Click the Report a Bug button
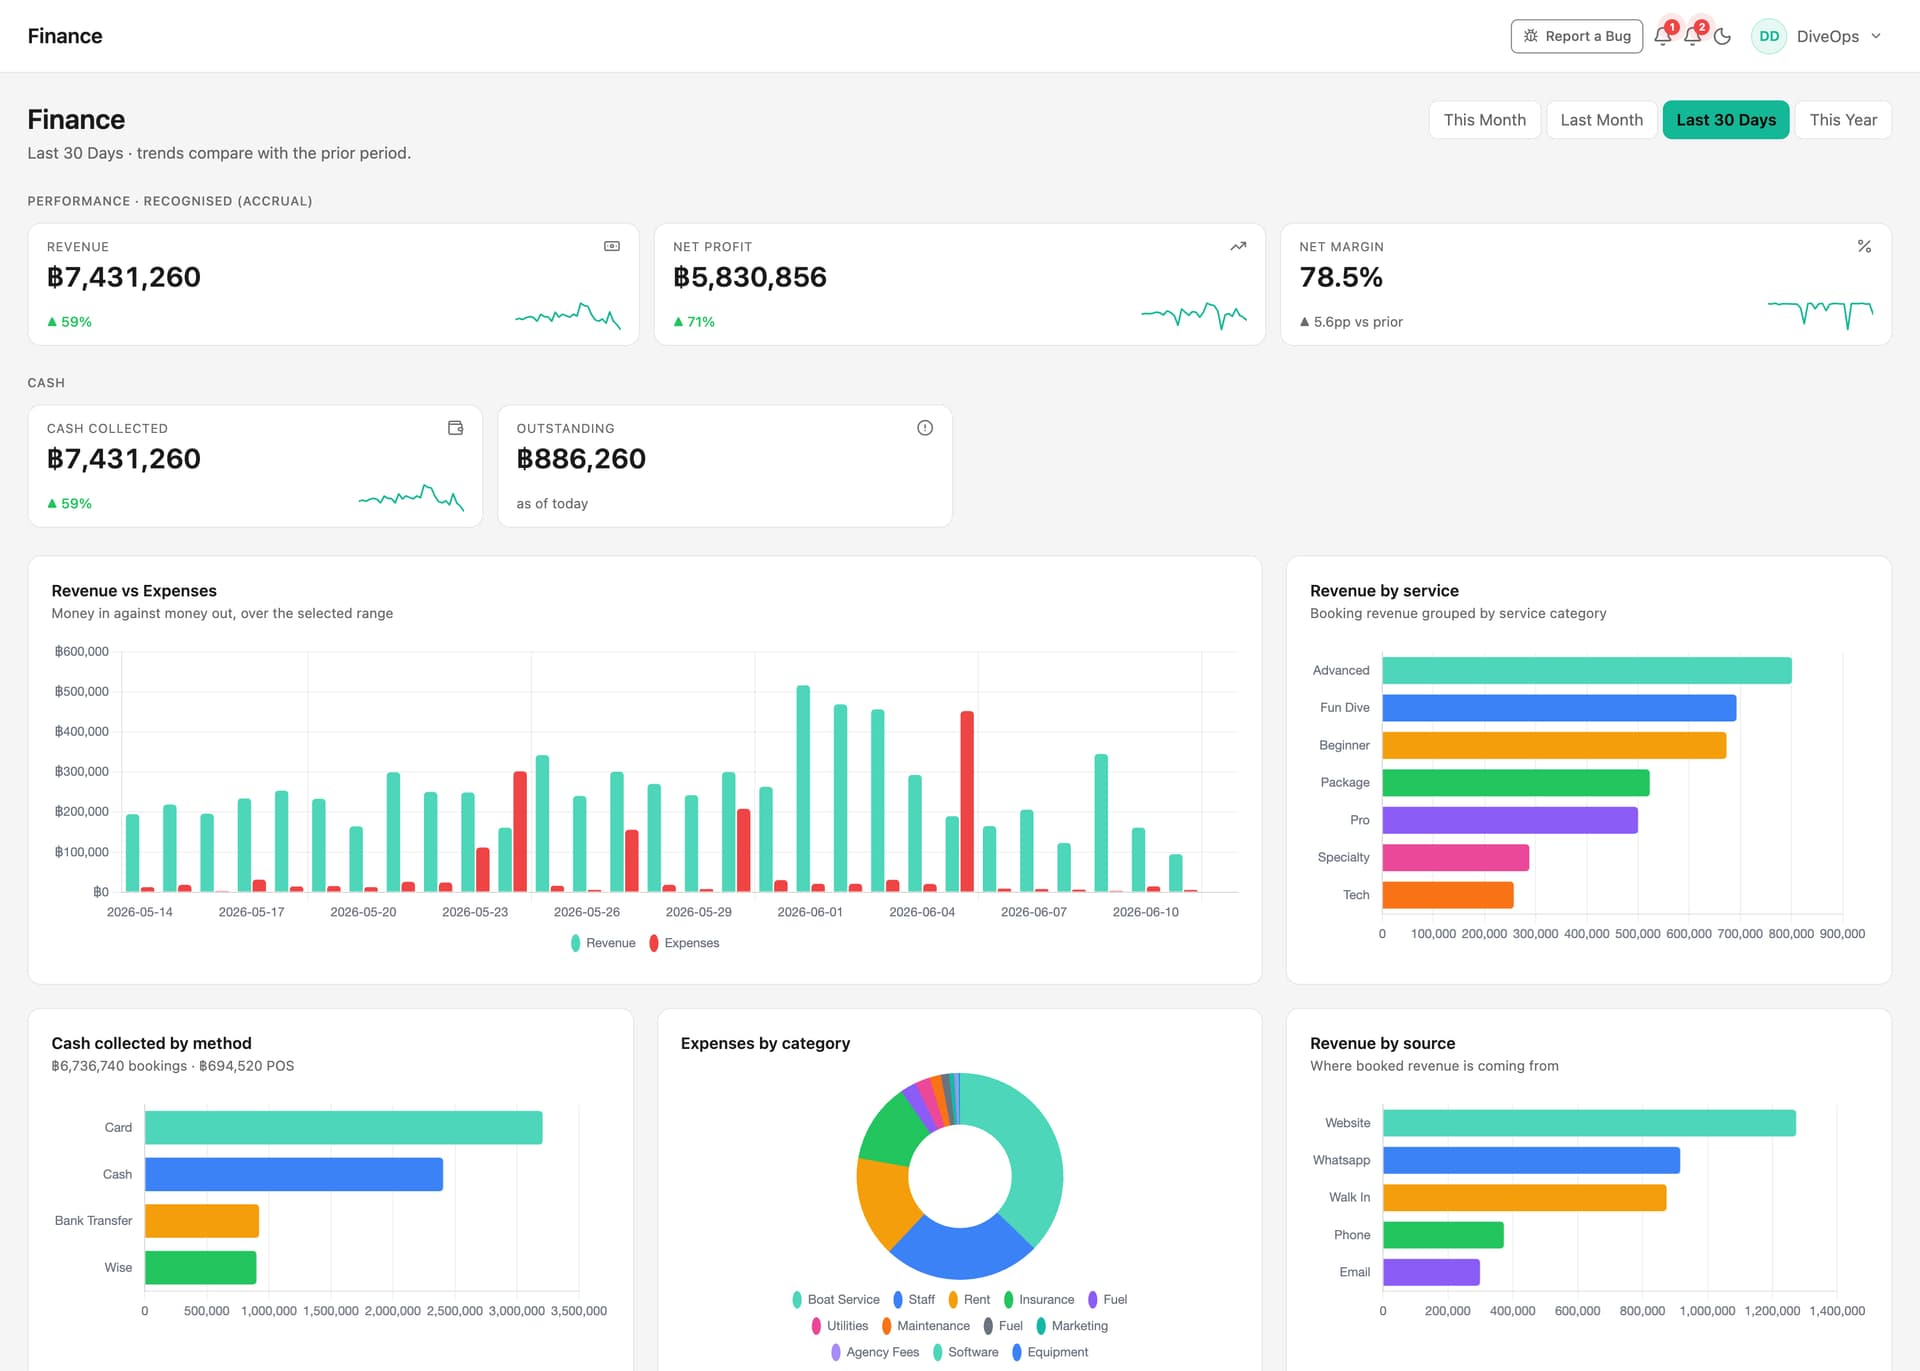The width and height of the screenshot is (1920, 1371). (1576, 36)
